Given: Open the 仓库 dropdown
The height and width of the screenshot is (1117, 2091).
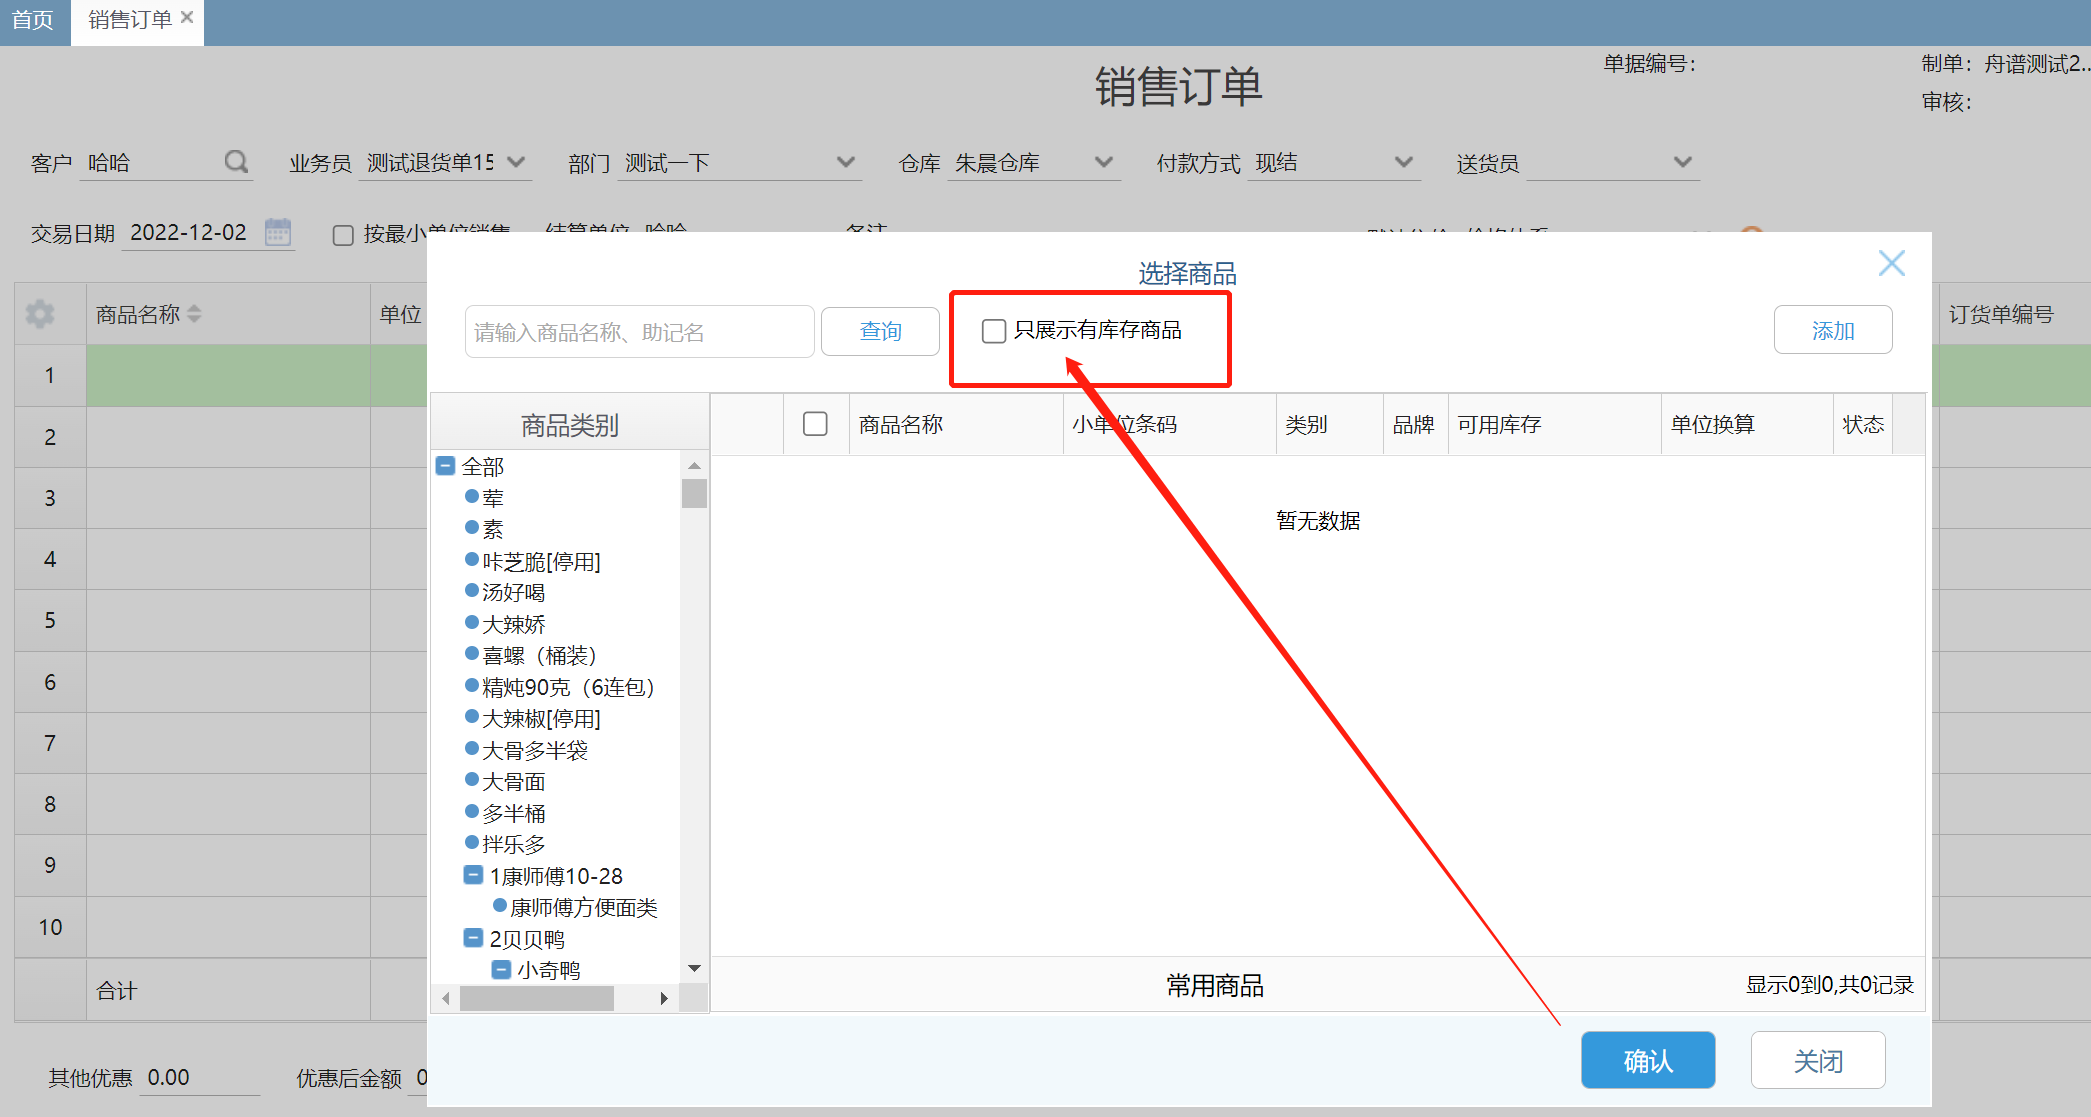Looking at the screenshot, I should tap(1104, 162).
